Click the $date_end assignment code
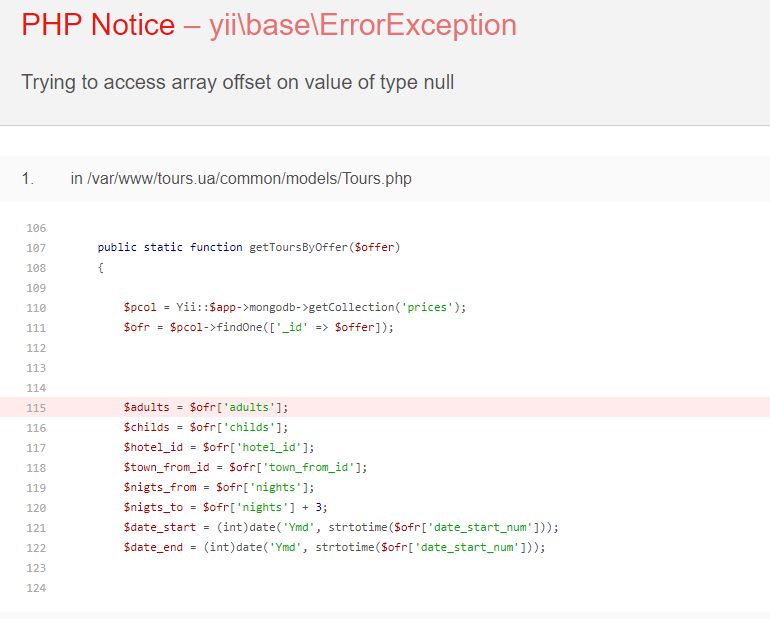The height and width of the screenshot is (619, 770). click(x=335, y=547)
